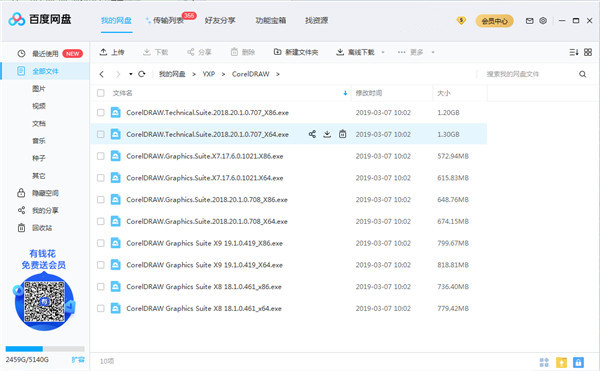Select the 我的网盘 tab
600x371 pixels.
point(116,20)
